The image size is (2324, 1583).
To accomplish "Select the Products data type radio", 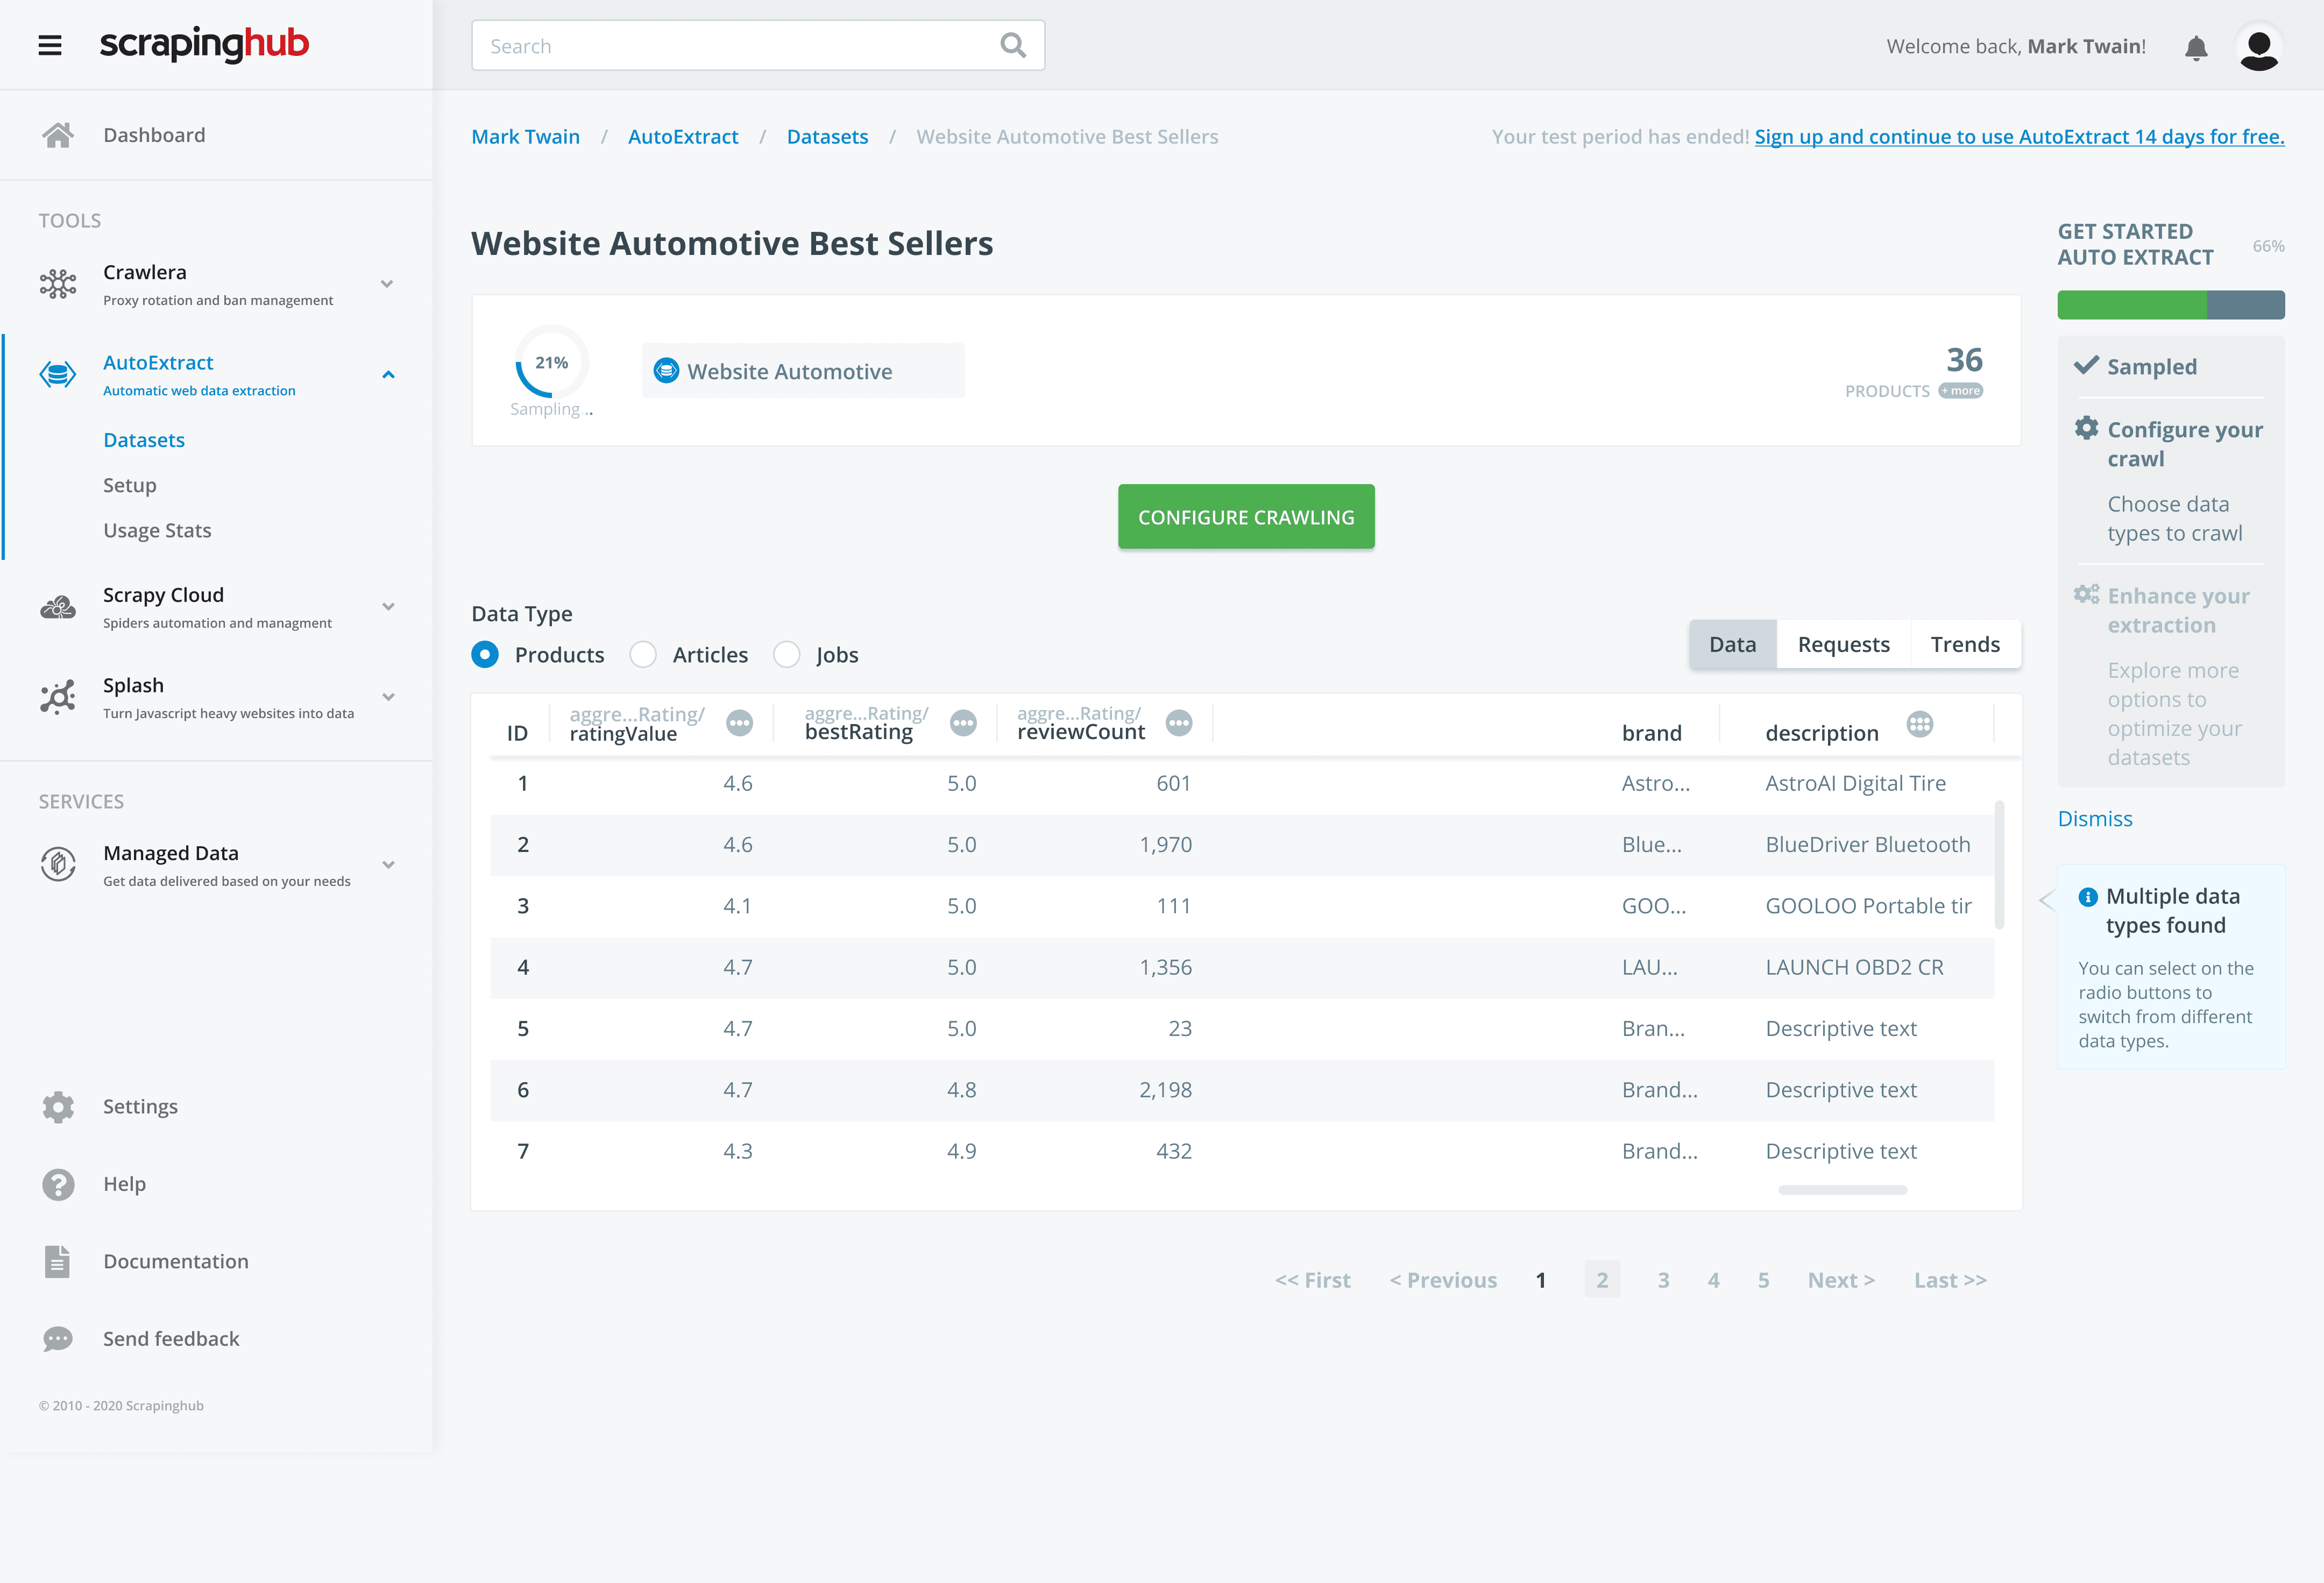I will click(x=485, y=655).
